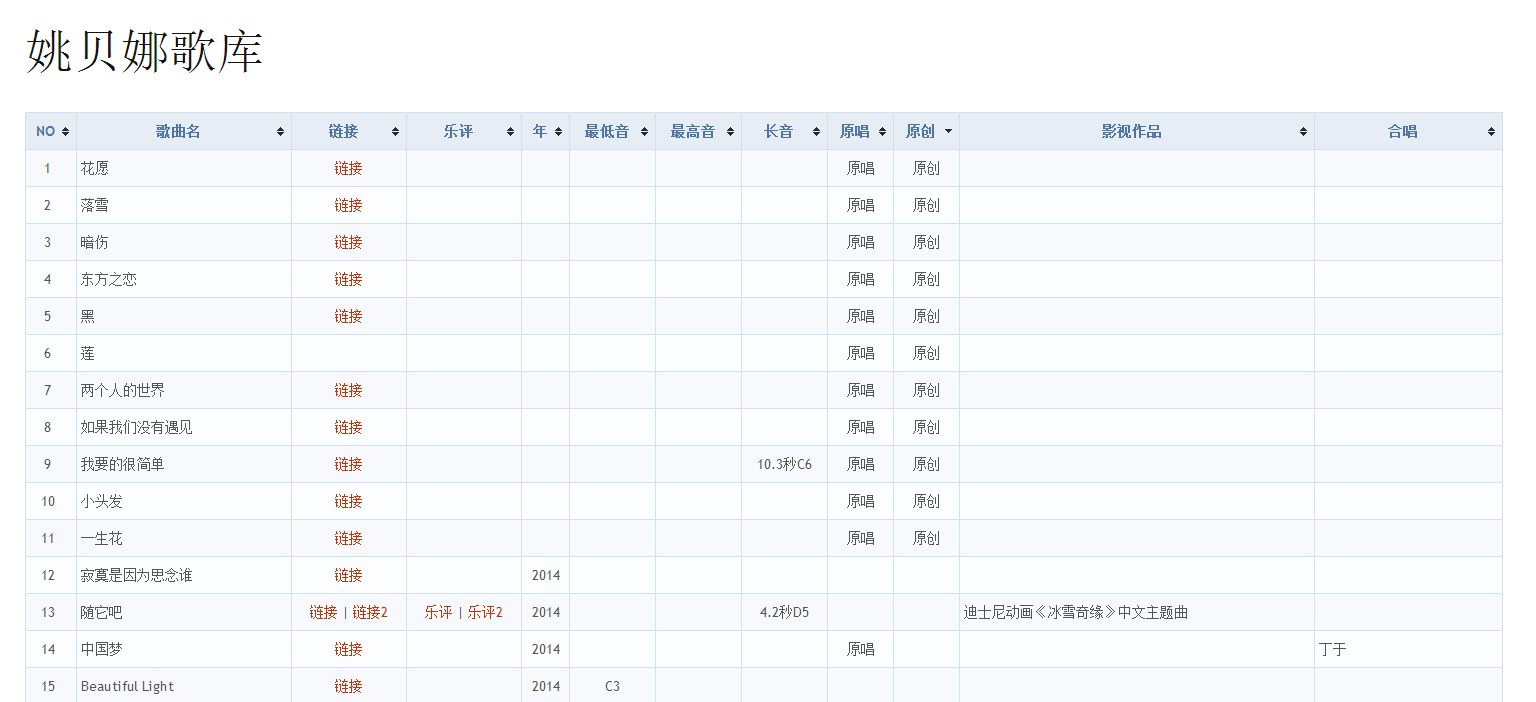Sort by 年 column arrows
The height and width of the screenshot is (702, 1536).
click(558, 132)
